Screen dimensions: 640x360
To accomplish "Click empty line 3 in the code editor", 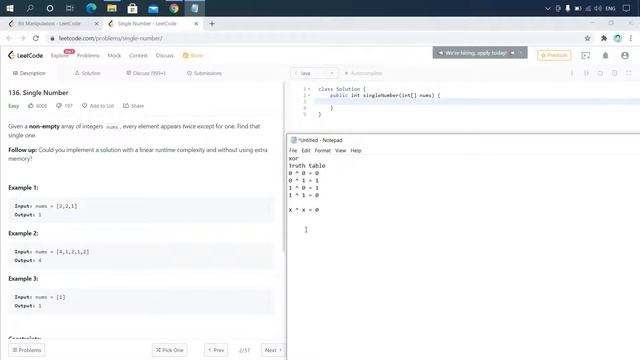I will pos(477,102).
